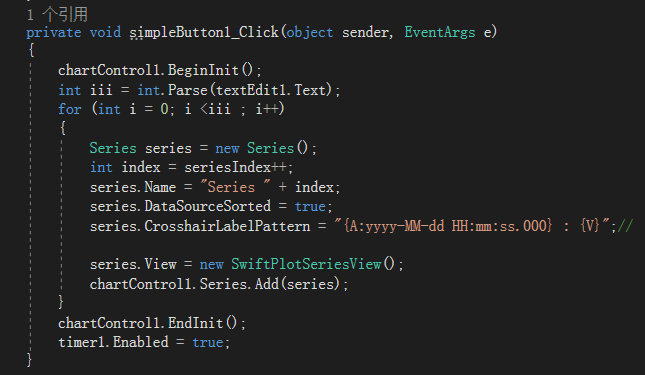Click simpleButton1_Click method name

204,32
